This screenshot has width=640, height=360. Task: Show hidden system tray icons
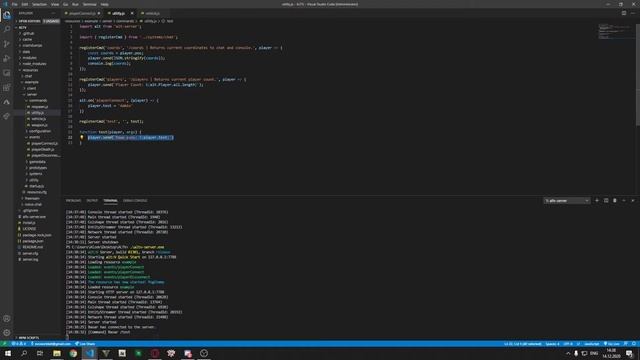pos(568,353)
